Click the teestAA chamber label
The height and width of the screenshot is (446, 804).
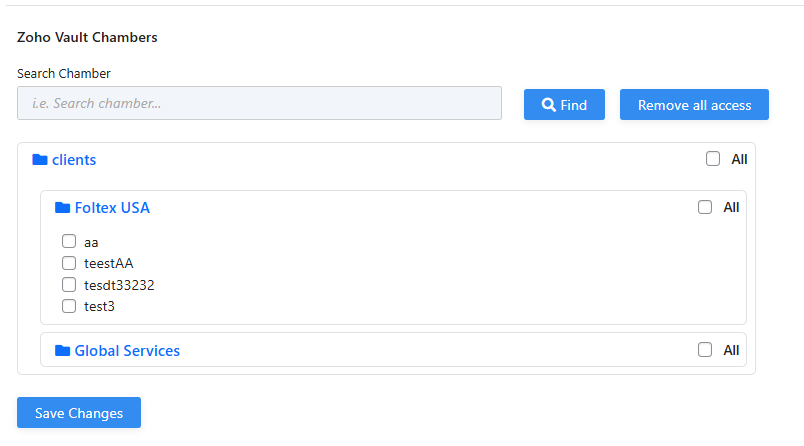tap(109, 263)
